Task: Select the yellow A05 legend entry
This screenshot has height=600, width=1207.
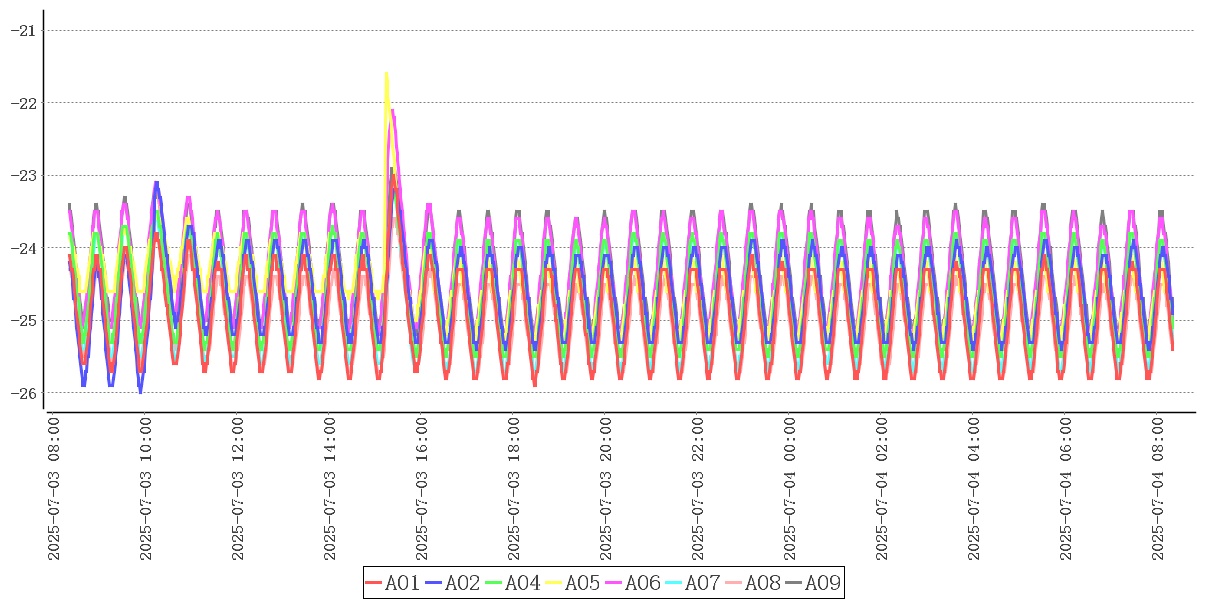Action: pos(573,583)
